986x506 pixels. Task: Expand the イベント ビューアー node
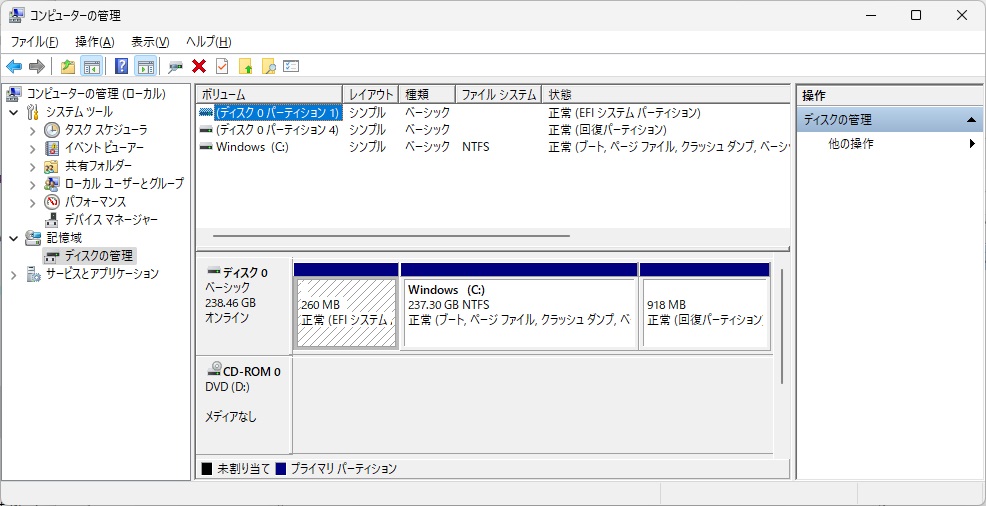(x=33, y=149)
